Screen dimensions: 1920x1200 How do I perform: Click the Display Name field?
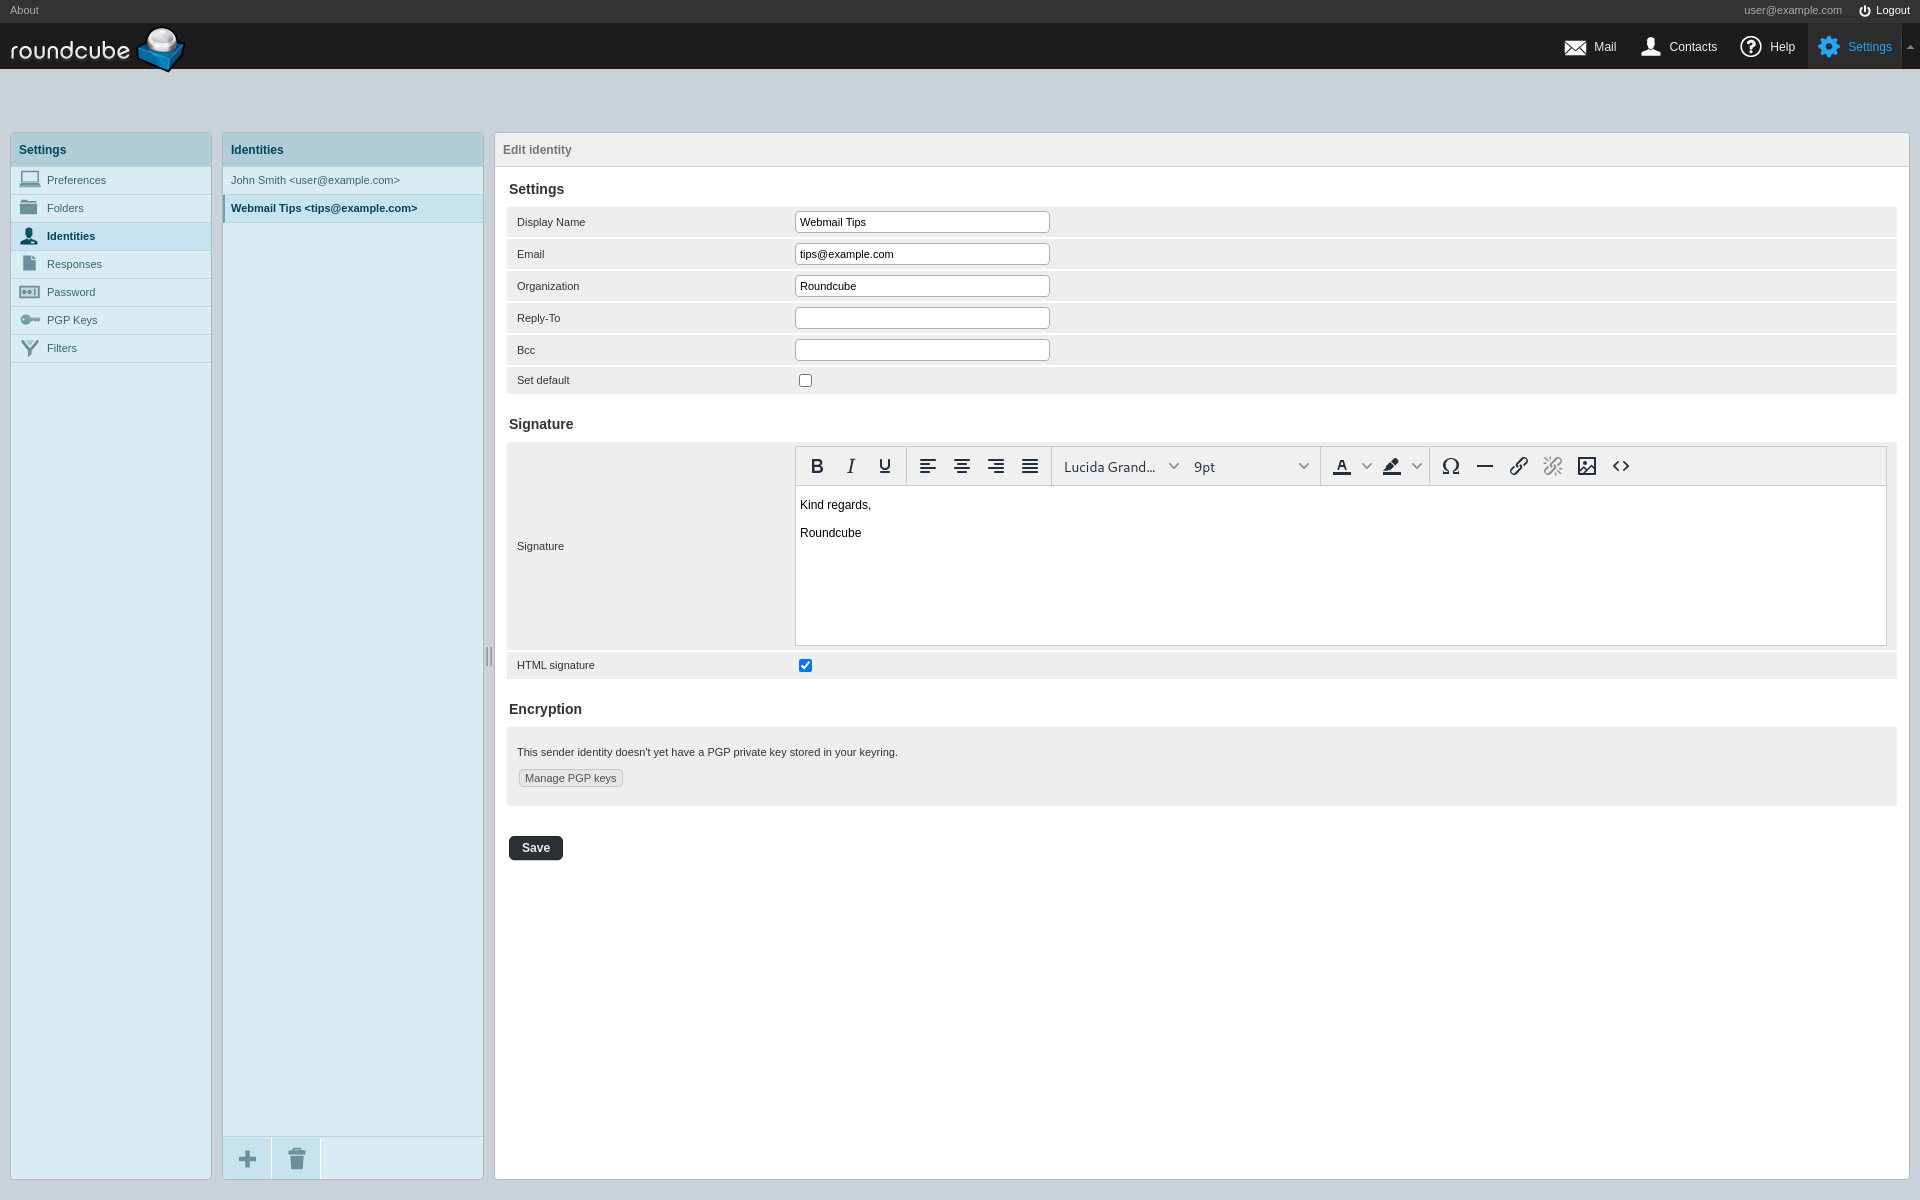922,222
